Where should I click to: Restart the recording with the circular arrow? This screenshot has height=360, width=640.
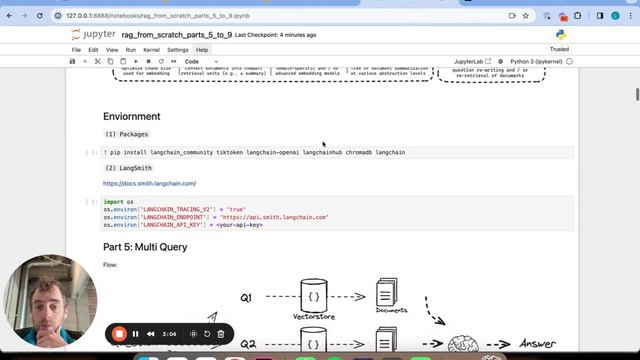click(x=207, y=334)
